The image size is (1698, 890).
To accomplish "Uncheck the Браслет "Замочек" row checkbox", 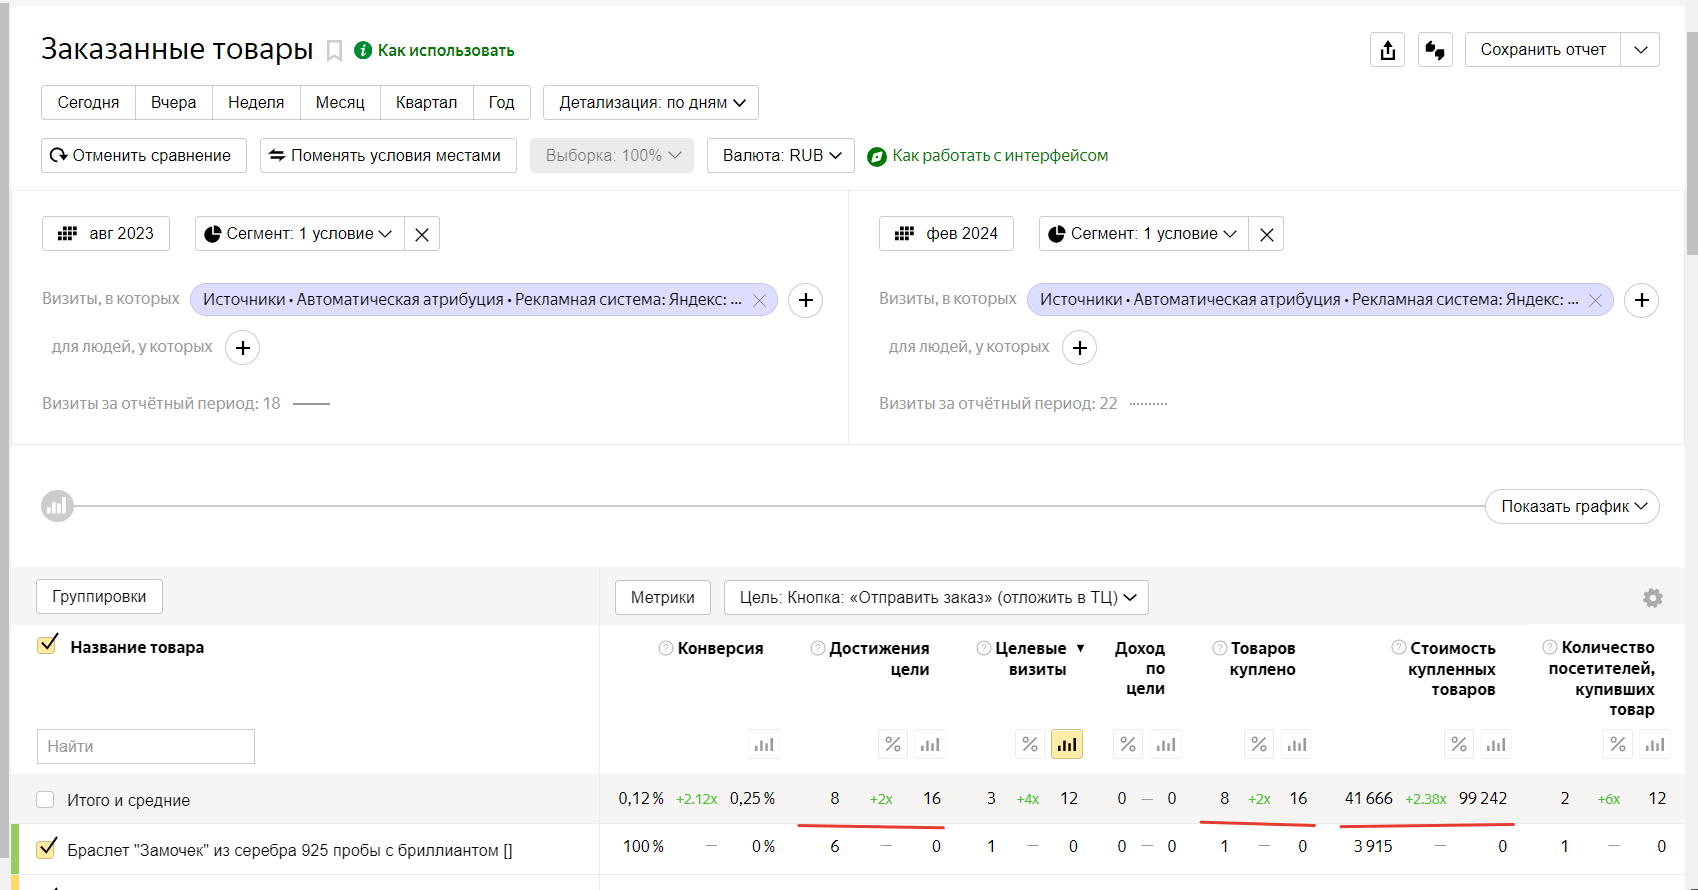I will pos(46,849).
